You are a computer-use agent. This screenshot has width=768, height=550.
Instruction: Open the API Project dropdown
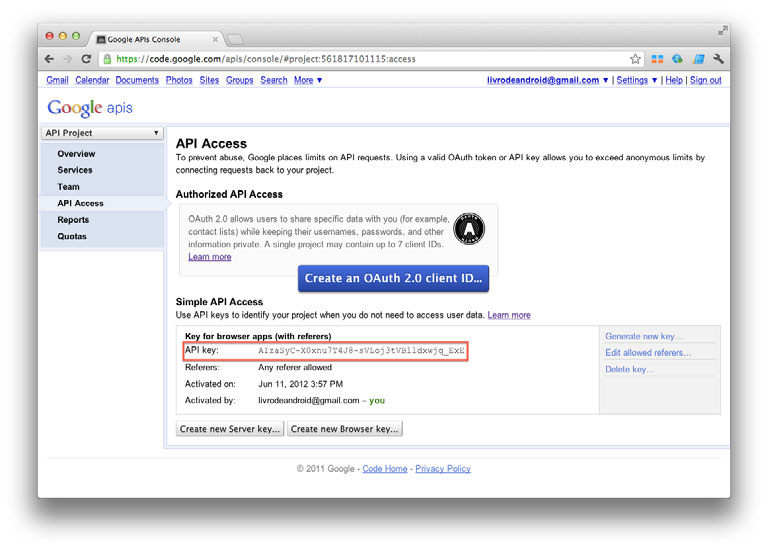tap(102, 133)
